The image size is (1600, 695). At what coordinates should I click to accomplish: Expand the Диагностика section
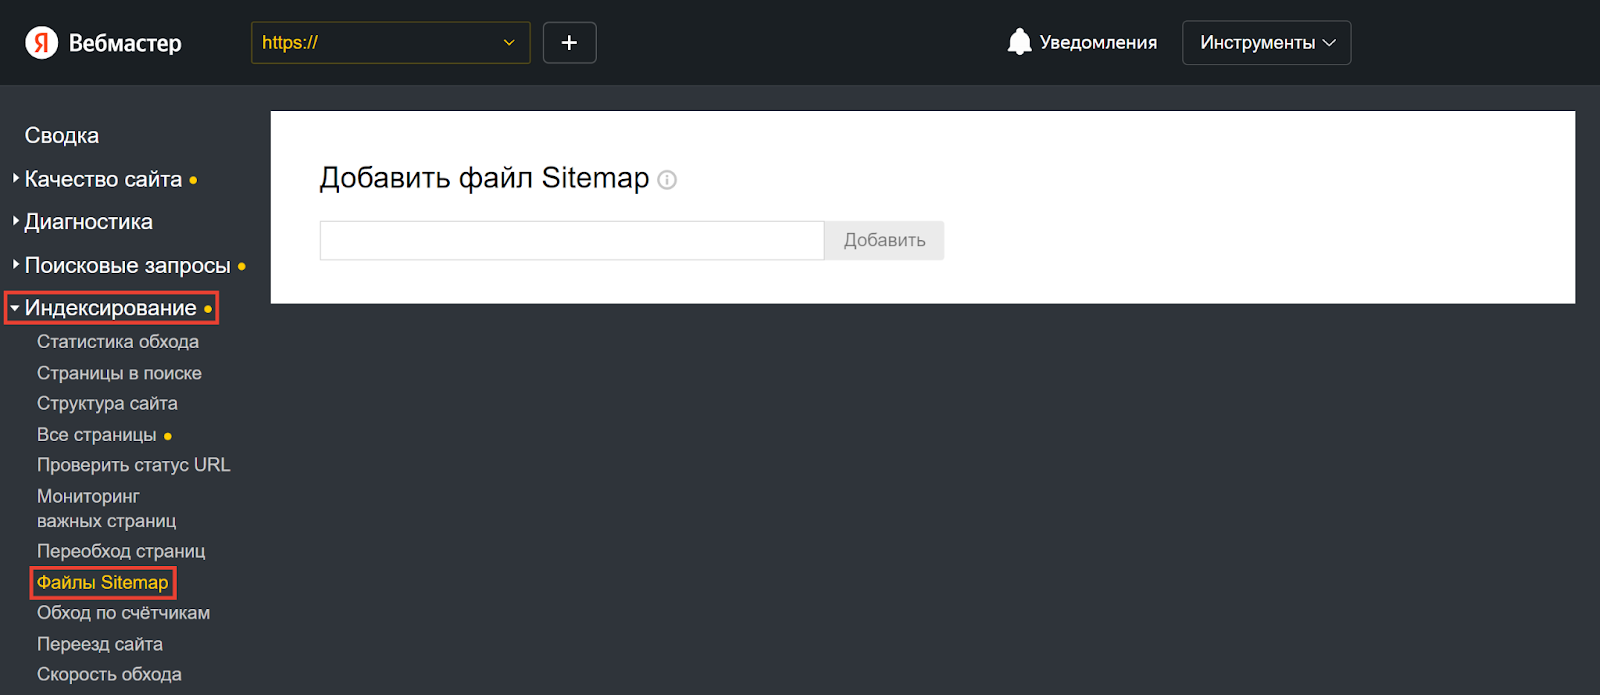[x=88, y=222]
